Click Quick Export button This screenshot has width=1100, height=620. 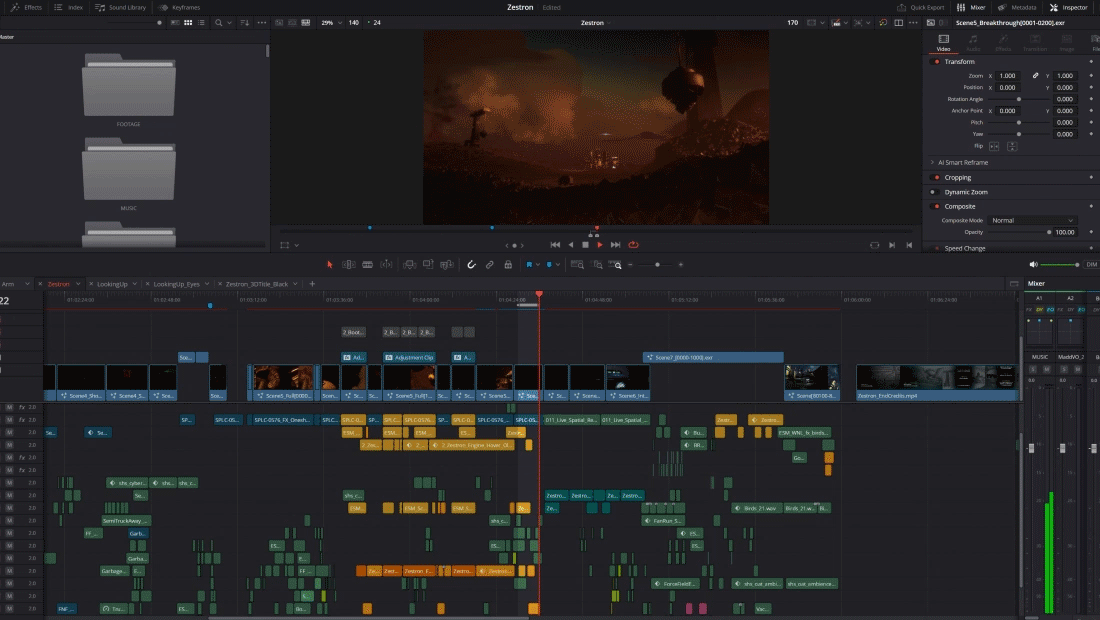(x=920, y=7)
